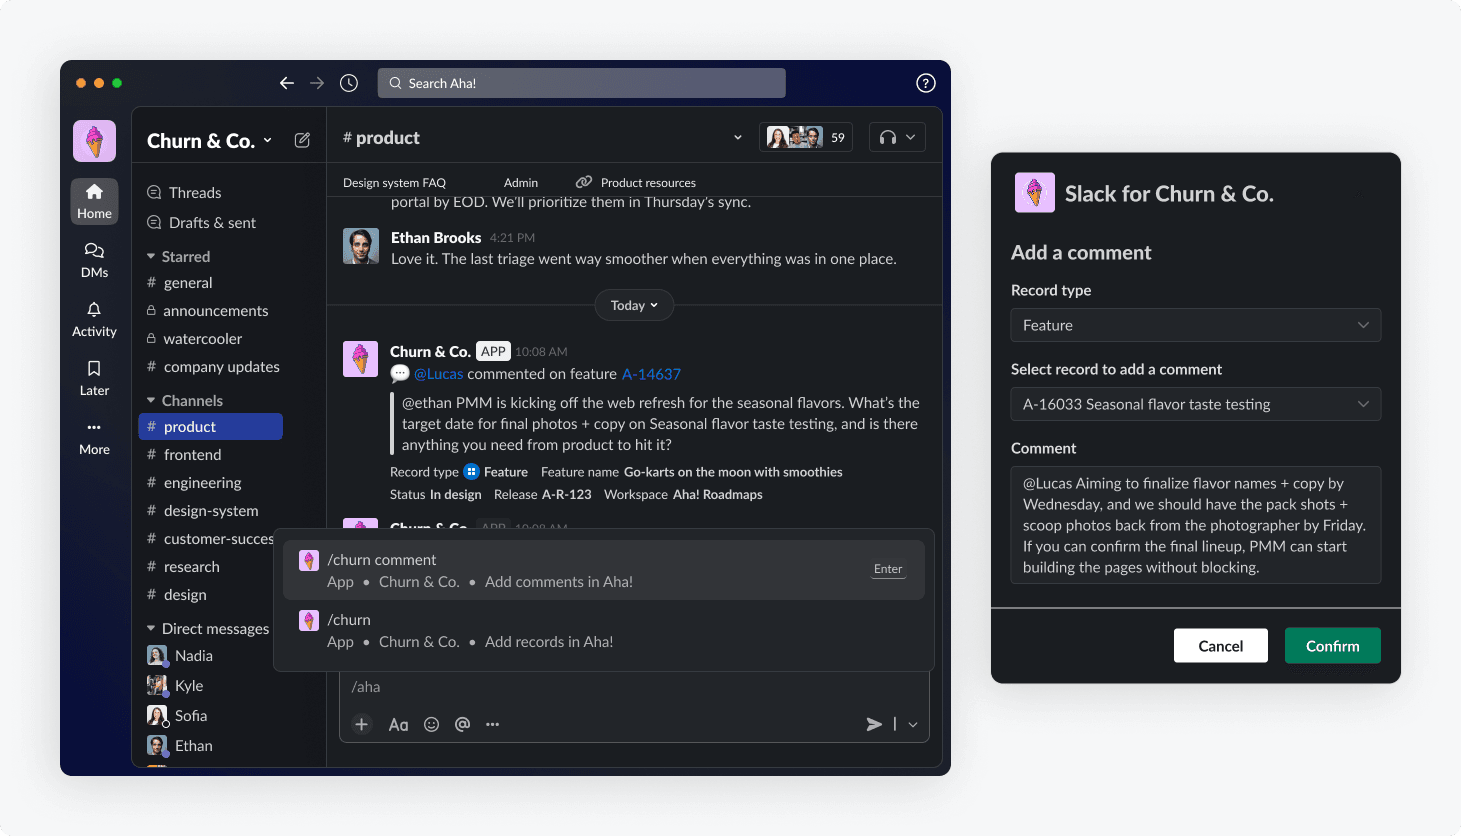Click the message composer field with /aha

634,687
